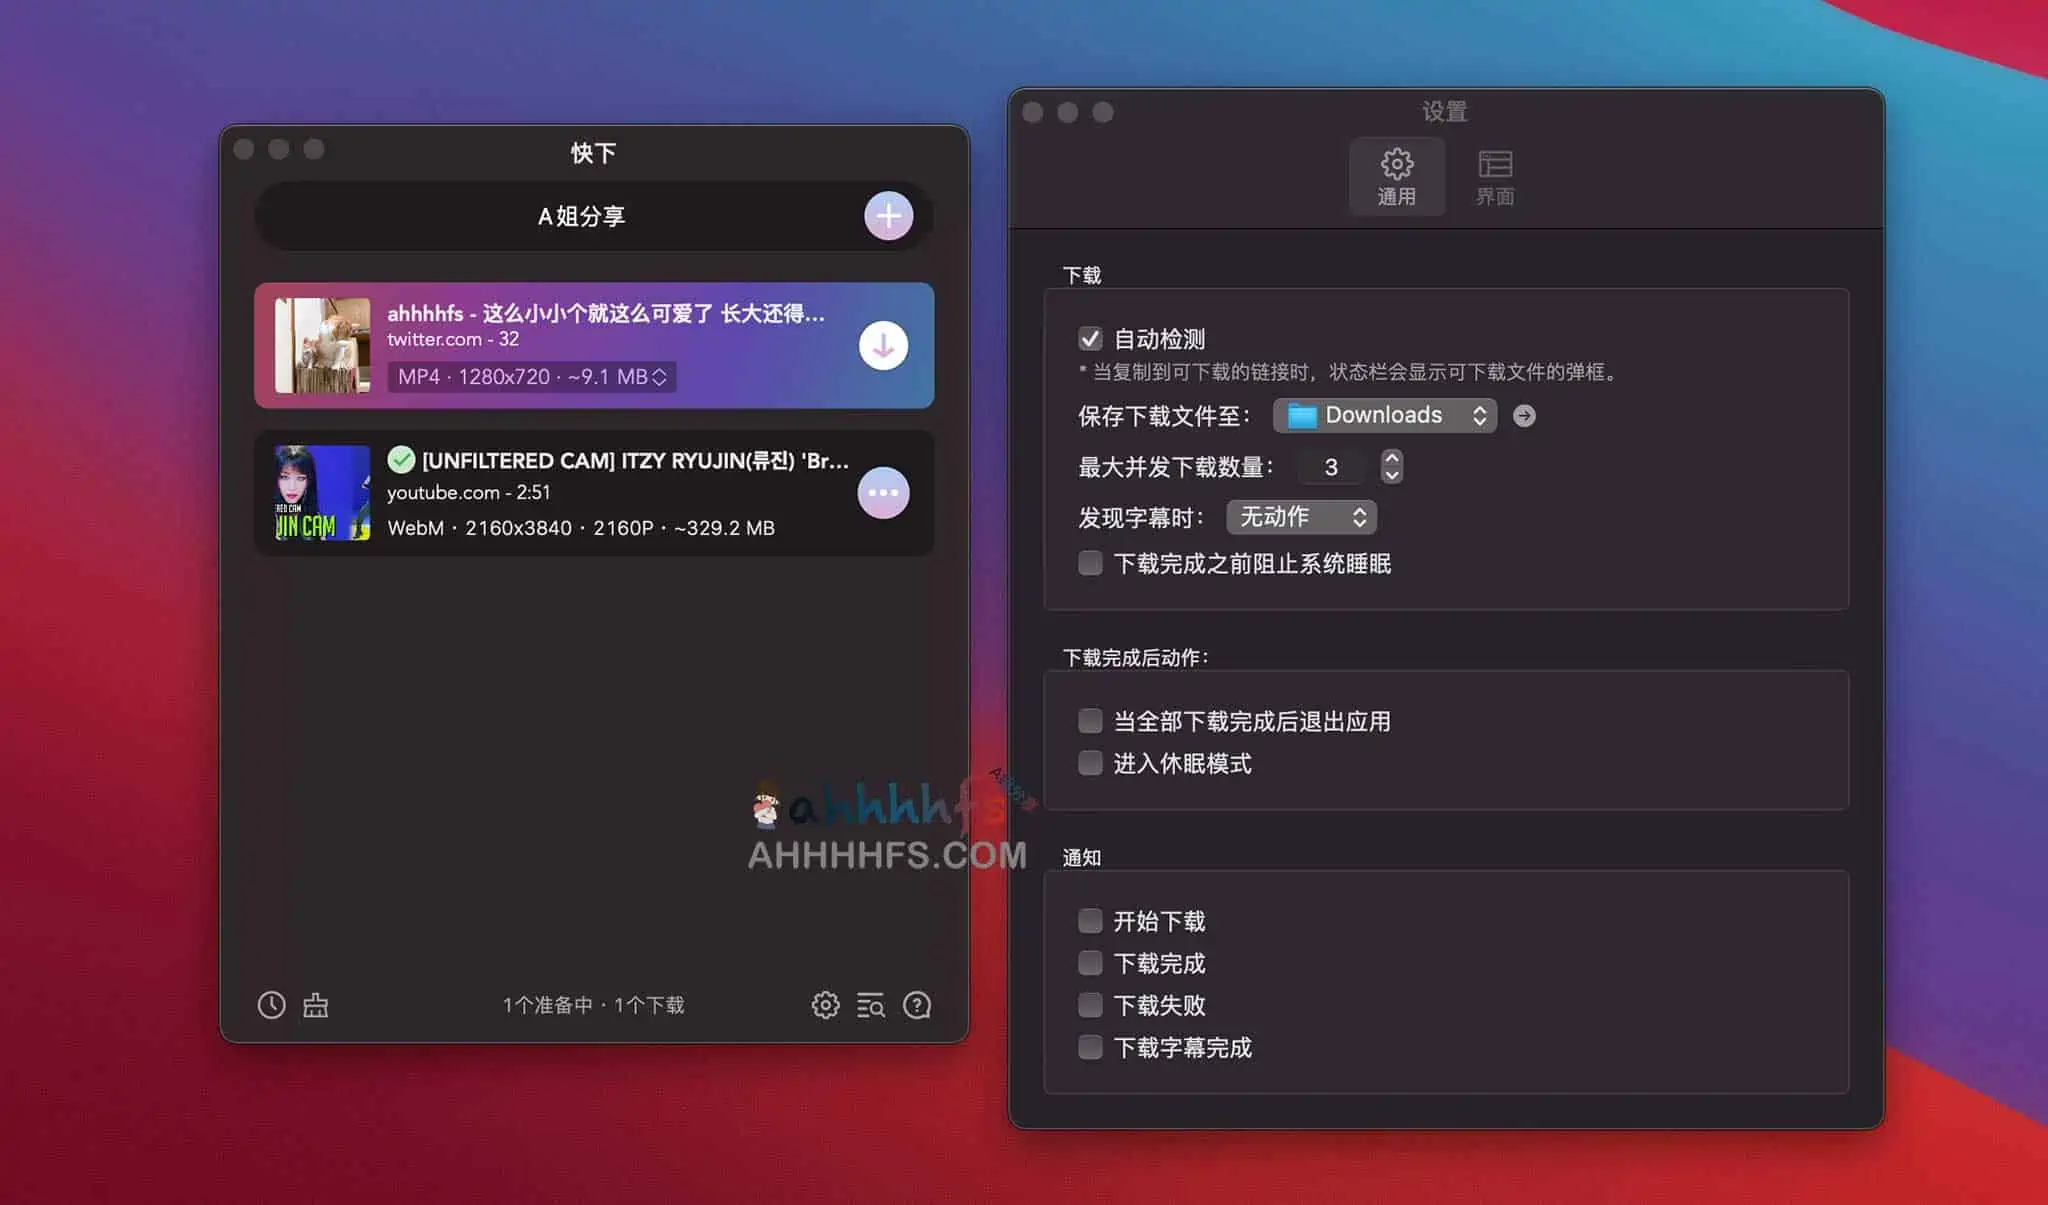Enable 下载完成之前阻止系统睡眠
Viewport: 2048px width, 1205px height.
pos(1090,563)
